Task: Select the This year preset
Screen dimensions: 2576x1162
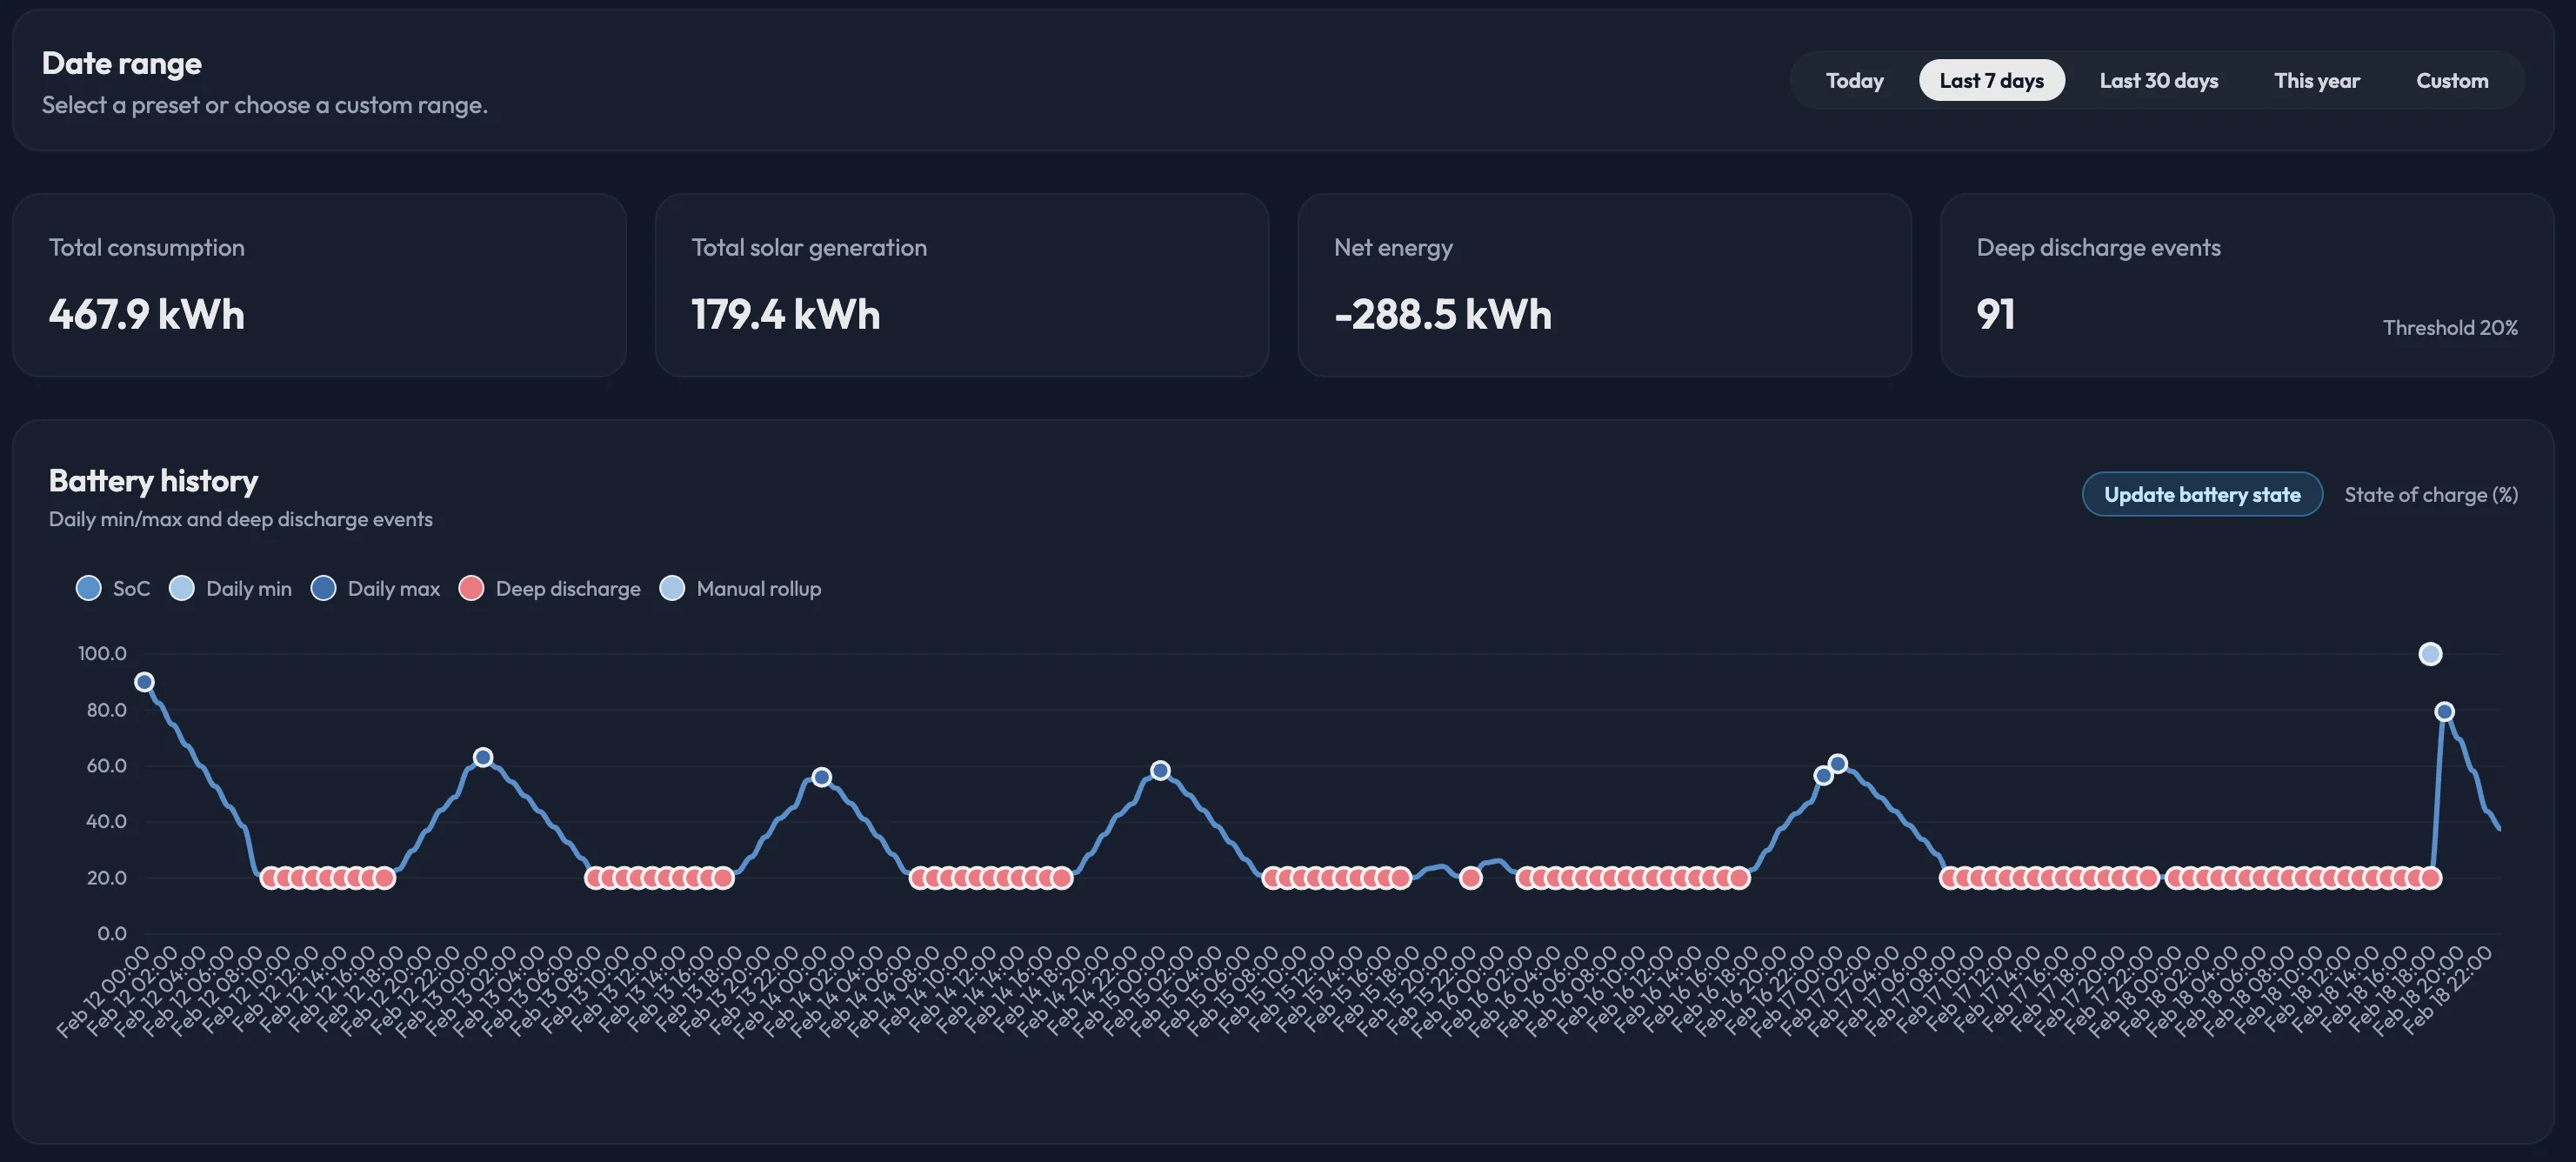Action: pyautogui.click(x=2317, y=80)
